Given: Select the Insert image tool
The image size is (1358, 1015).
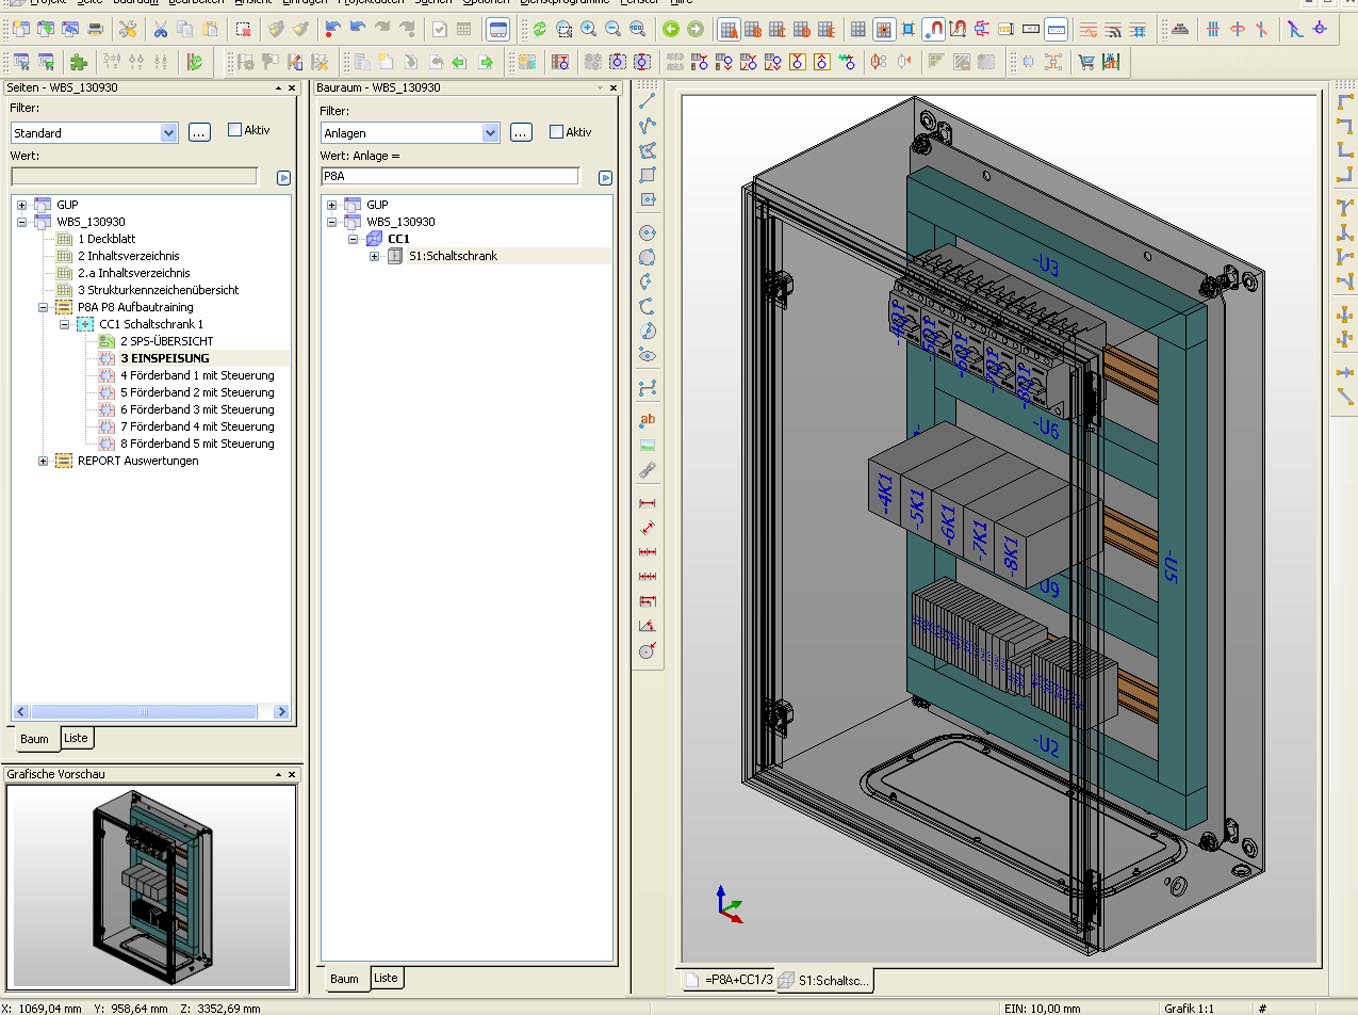Looking at the screenshot, I should (x=647, y=445).
